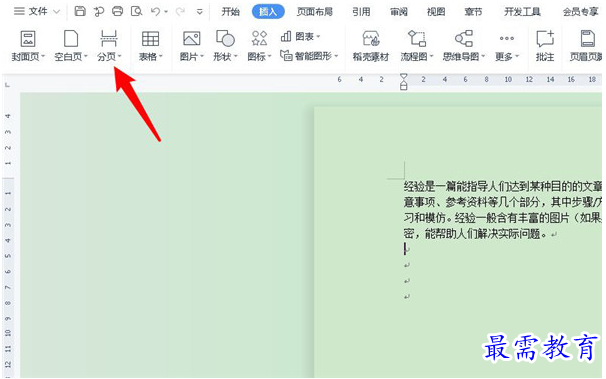
Task: Insert 智能图形 smart graphic
Action: pyautogui.click(x=308, y=56)
